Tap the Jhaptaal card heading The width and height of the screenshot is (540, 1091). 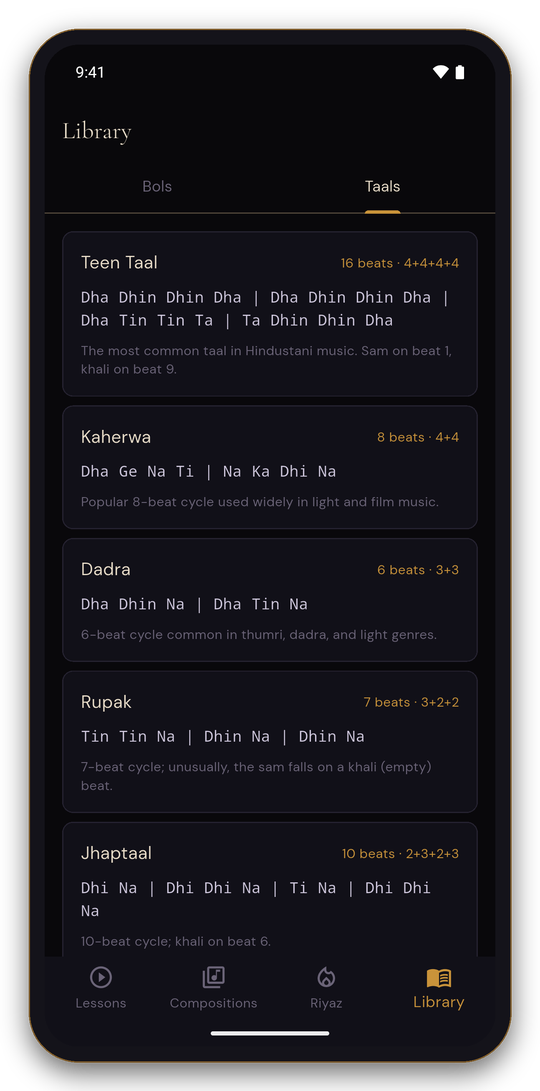coord(116,853)
